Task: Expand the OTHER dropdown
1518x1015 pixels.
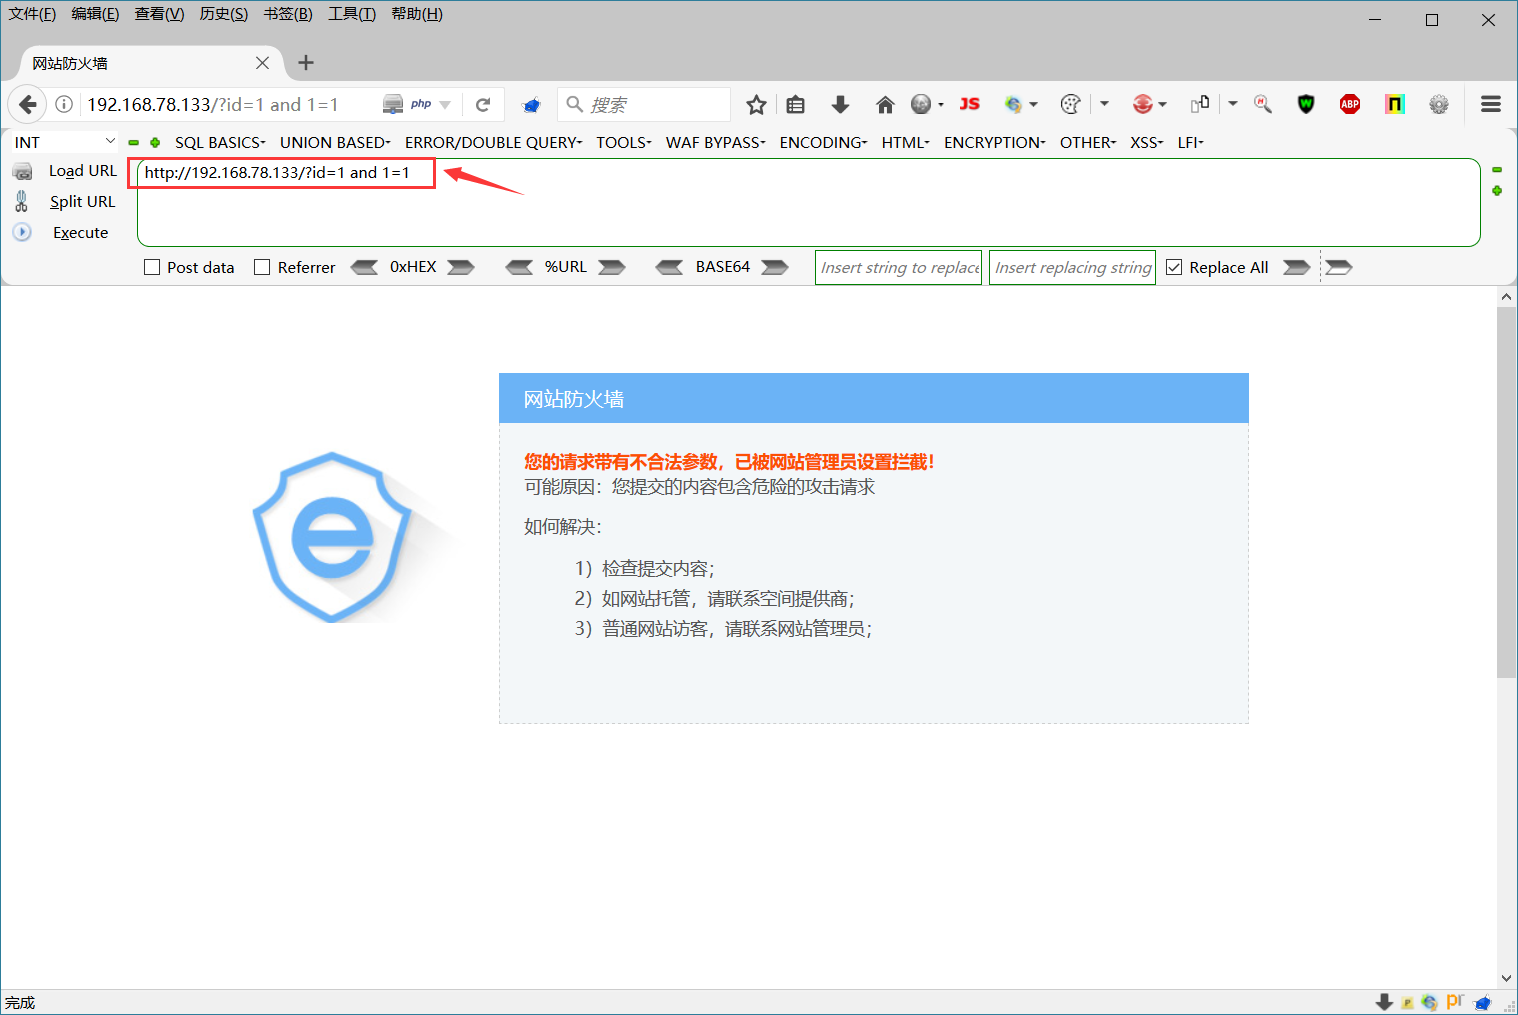Action: [1088, 143]
